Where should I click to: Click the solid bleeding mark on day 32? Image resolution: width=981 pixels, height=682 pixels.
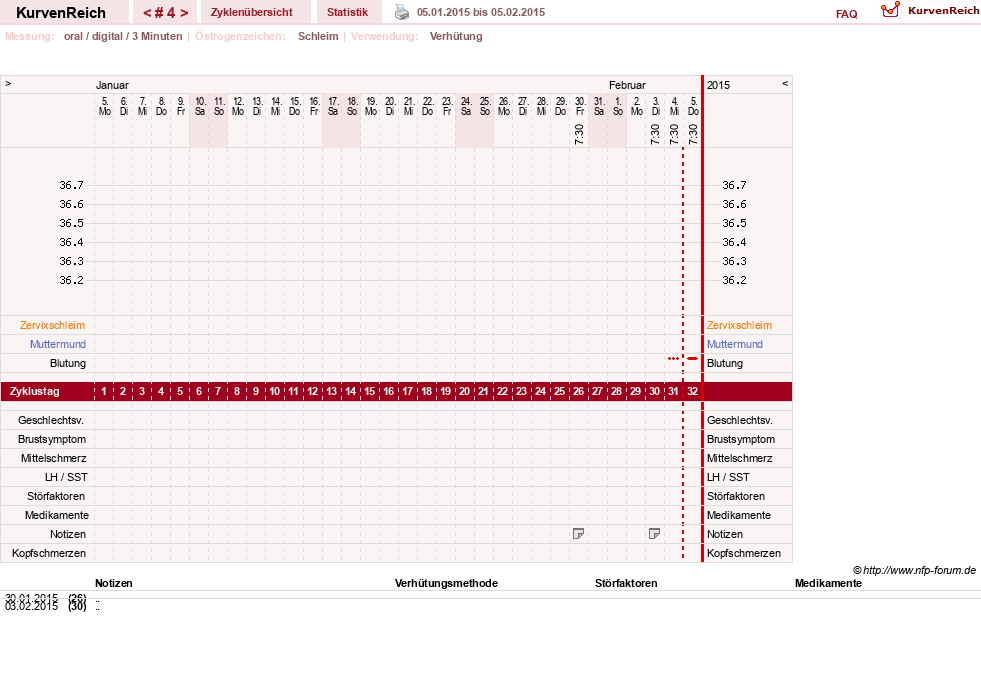(693, 359)
